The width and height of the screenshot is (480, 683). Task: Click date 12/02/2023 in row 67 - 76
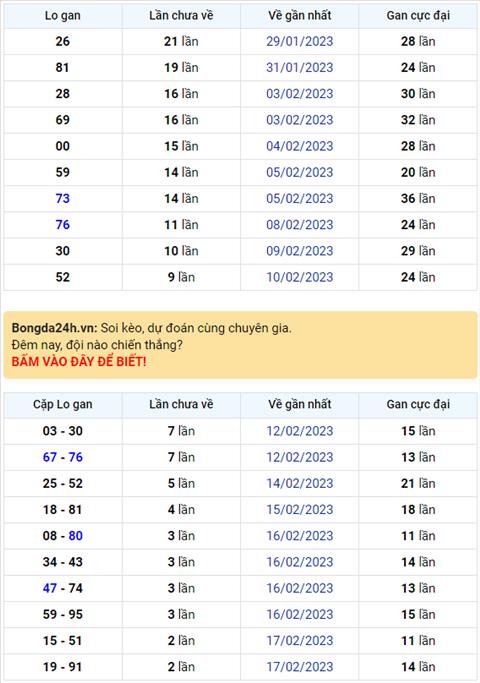(x=300, y=457)
